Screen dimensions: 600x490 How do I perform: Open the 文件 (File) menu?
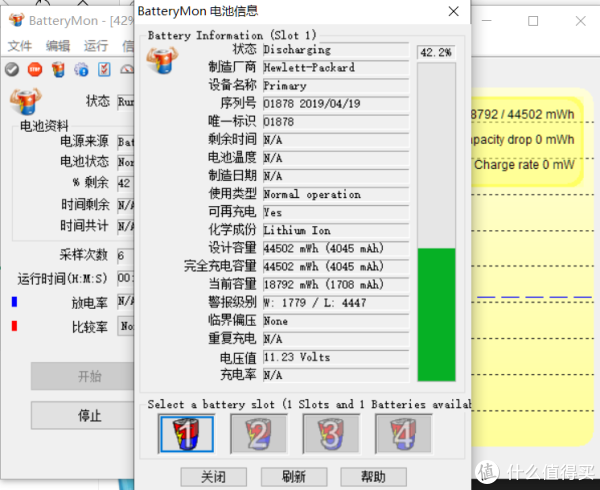pyautogui.click(x=20, y=46)
